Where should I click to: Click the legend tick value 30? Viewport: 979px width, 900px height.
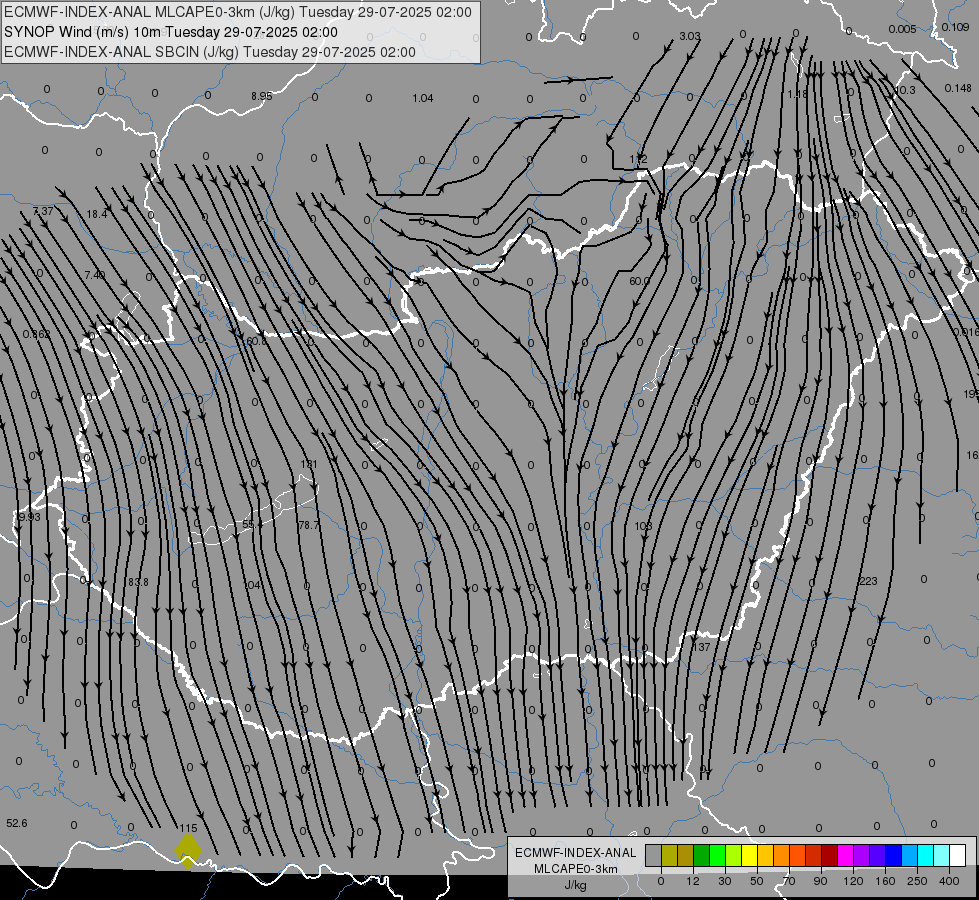point(724,881)
